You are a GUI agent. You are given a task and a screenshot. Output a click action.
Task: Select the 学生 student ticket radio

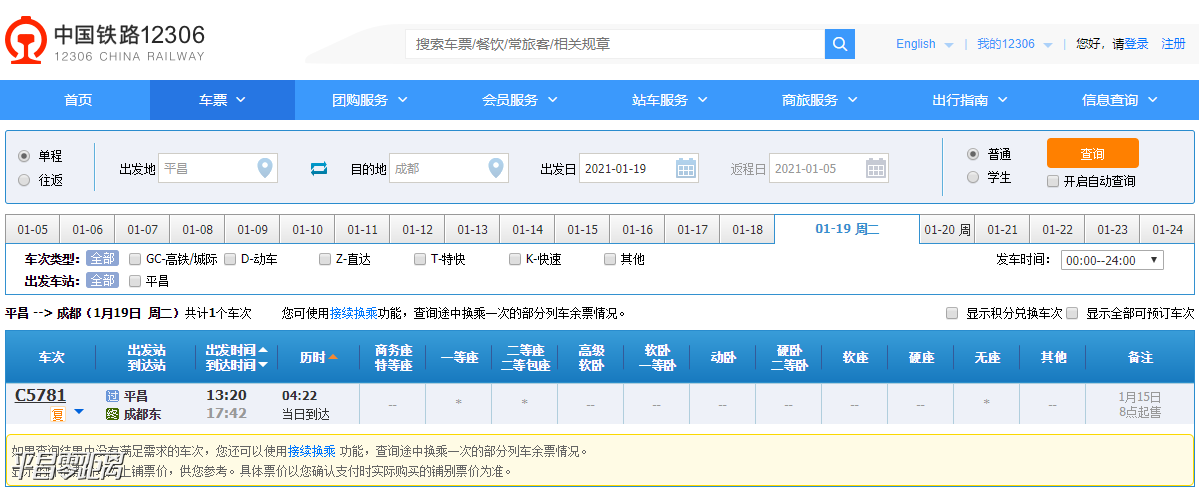973,177
